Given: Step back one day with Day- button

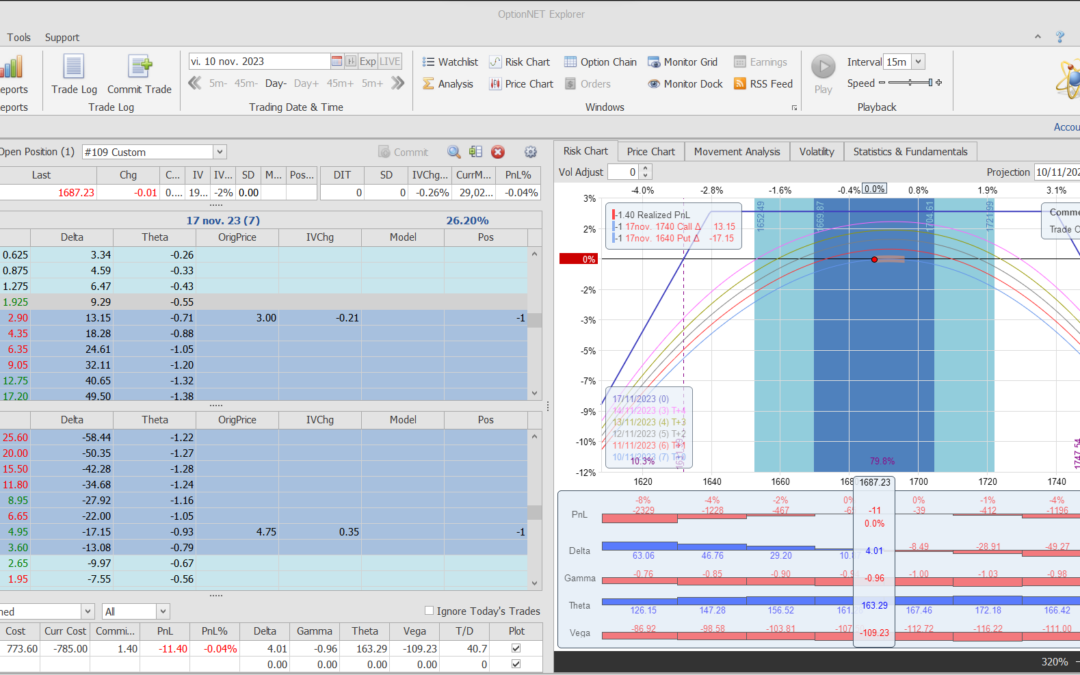Looking at the screenshot, I should tap(276, 84).
